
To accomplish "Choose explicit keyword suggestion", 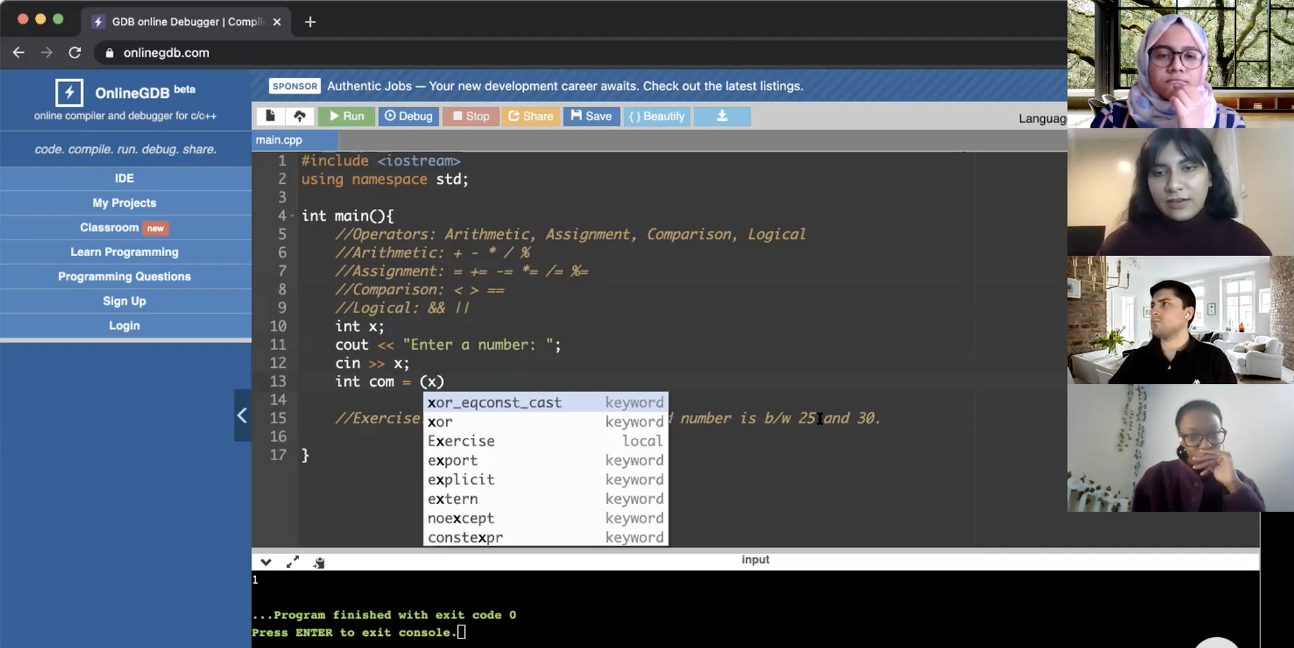I will click(546, 480).
